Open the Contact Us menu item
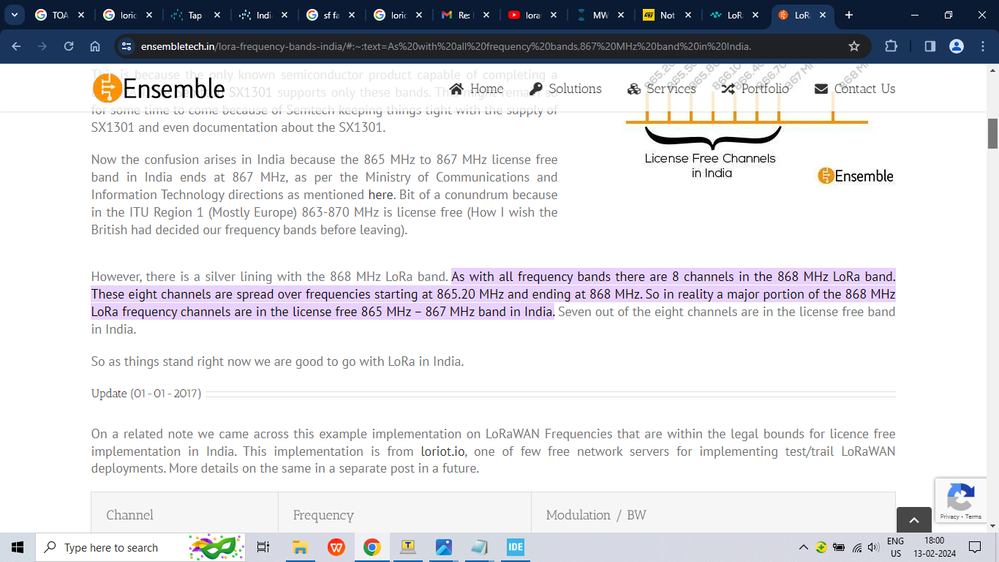Viewport: 999px width, 562px height. tap(854, 89)
